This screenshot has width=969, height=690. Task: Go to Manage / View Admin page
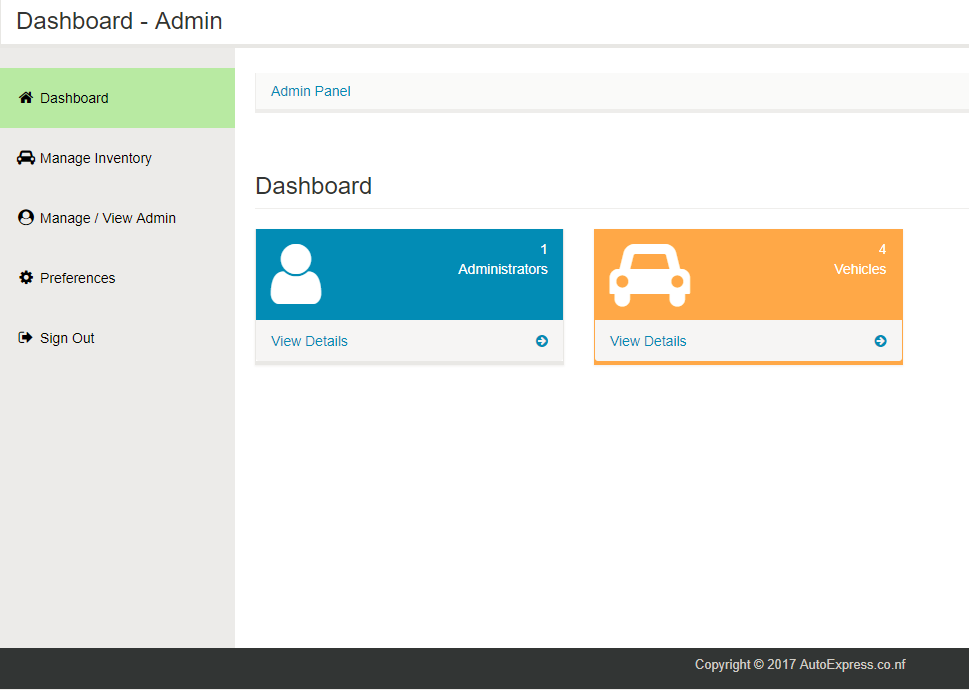click(108, 218)
